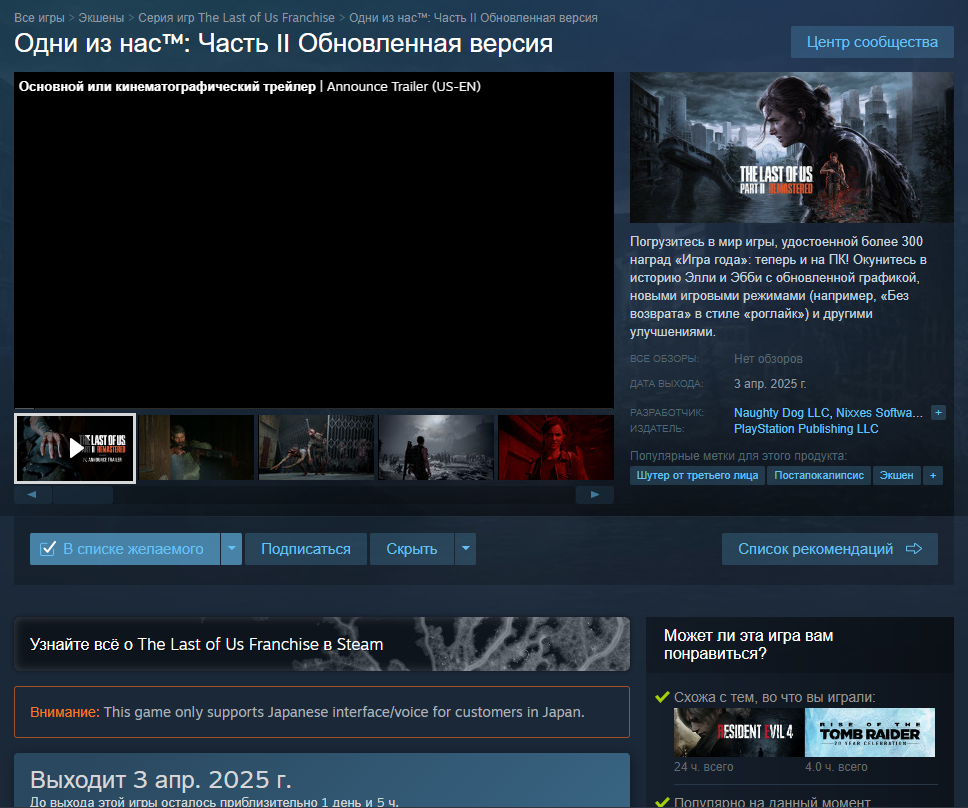Click the Подписаться follow button

tap(306, 549)
